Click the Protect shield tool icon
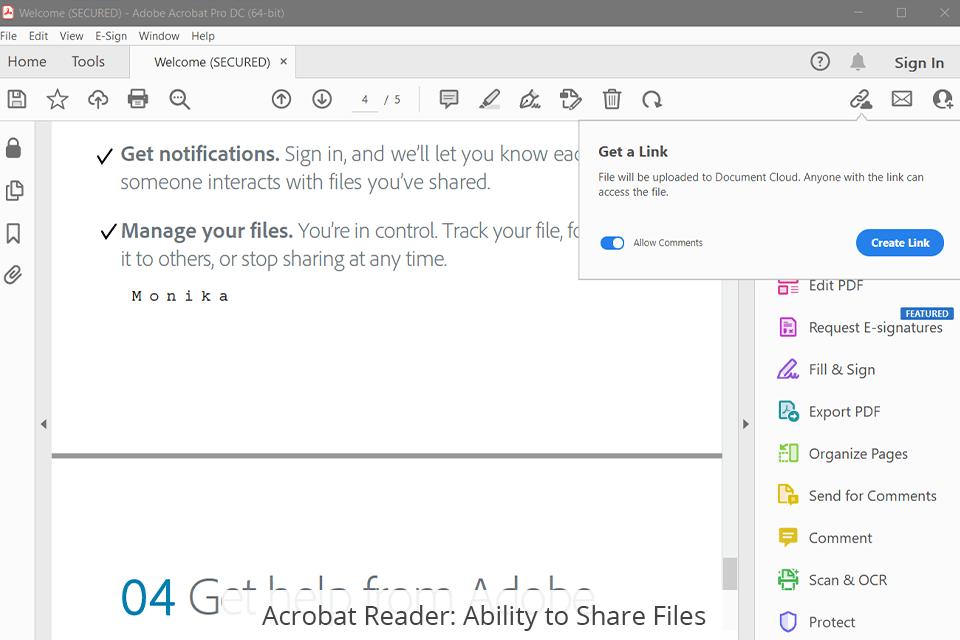Screen dimensions: 960x640 tap(788, 622)
